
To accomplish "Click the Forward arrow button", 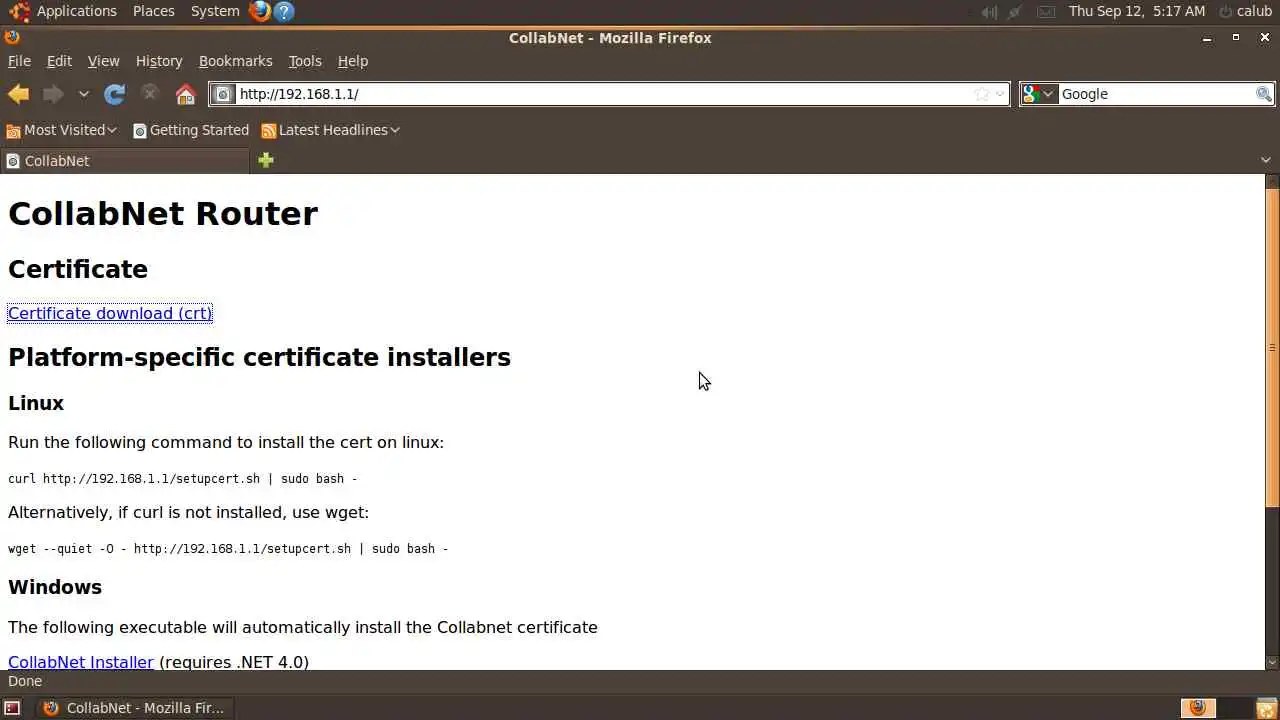I will coord(53,94).
